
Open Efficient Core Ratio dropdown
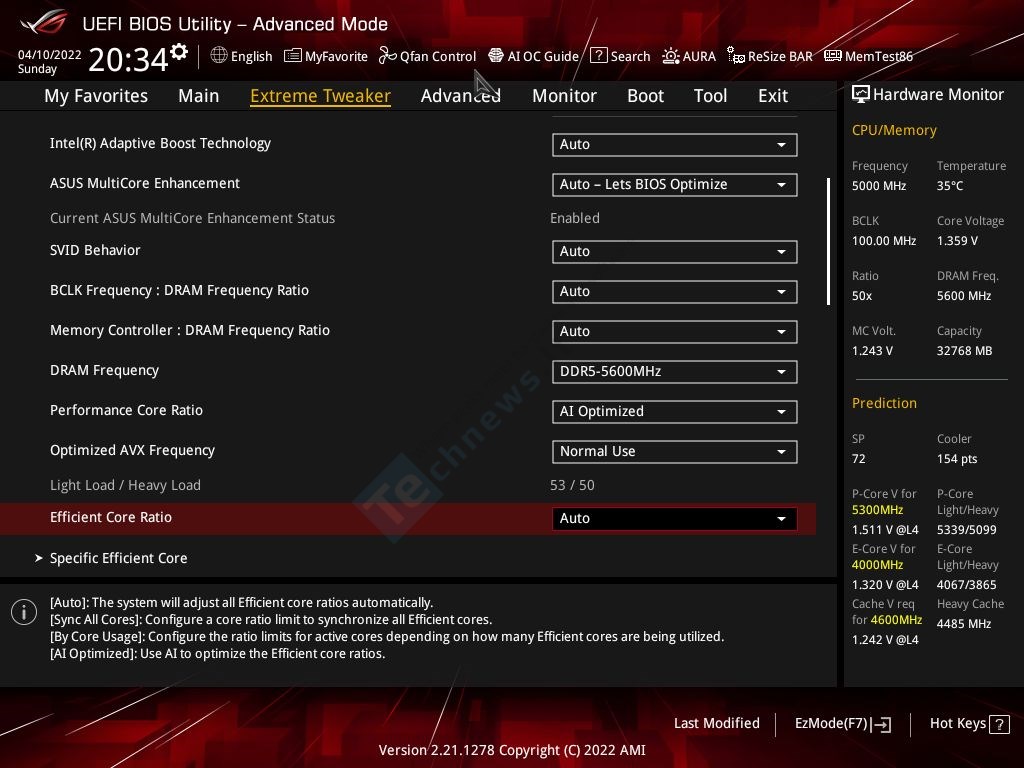675,519
